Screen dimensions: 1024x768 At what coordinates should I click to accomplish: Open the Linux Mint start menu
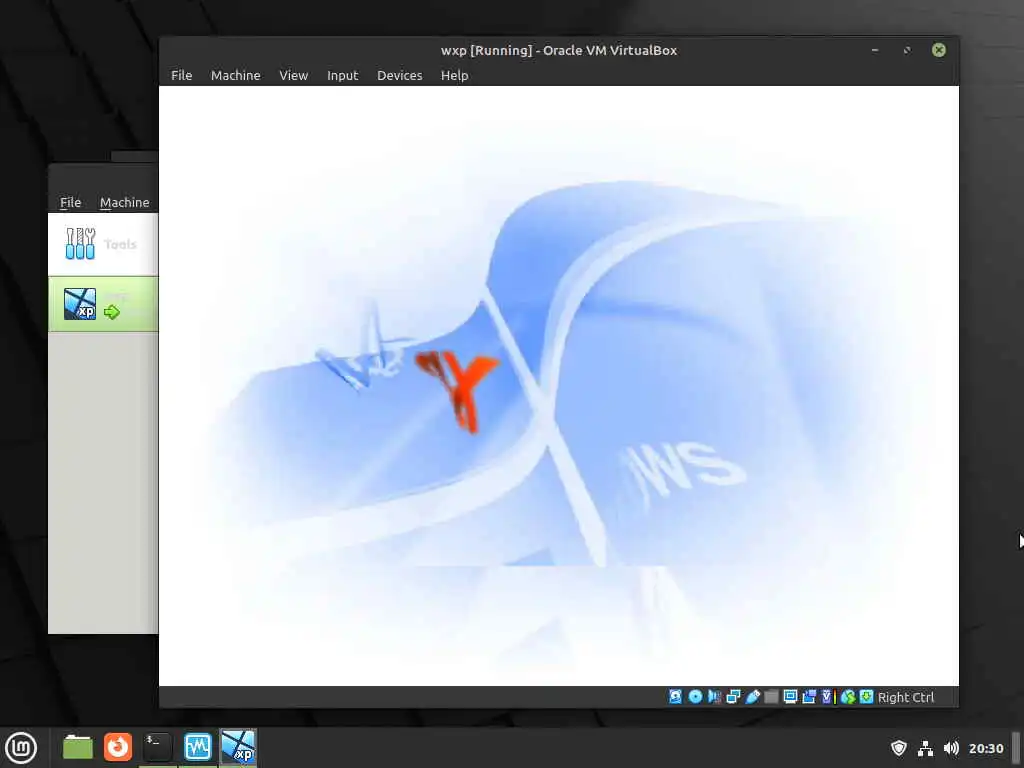click(x=21, y=747)
